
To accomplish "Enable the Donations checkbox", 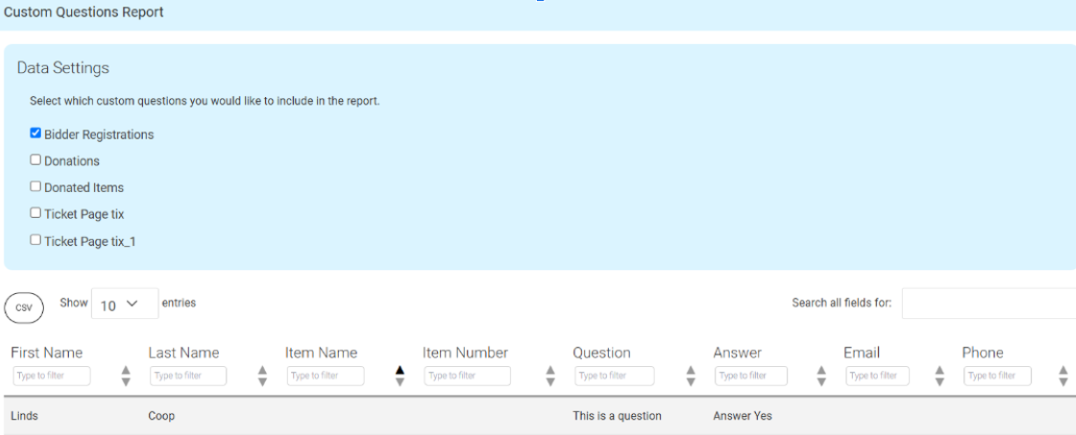I will click(x=36, y=160).
